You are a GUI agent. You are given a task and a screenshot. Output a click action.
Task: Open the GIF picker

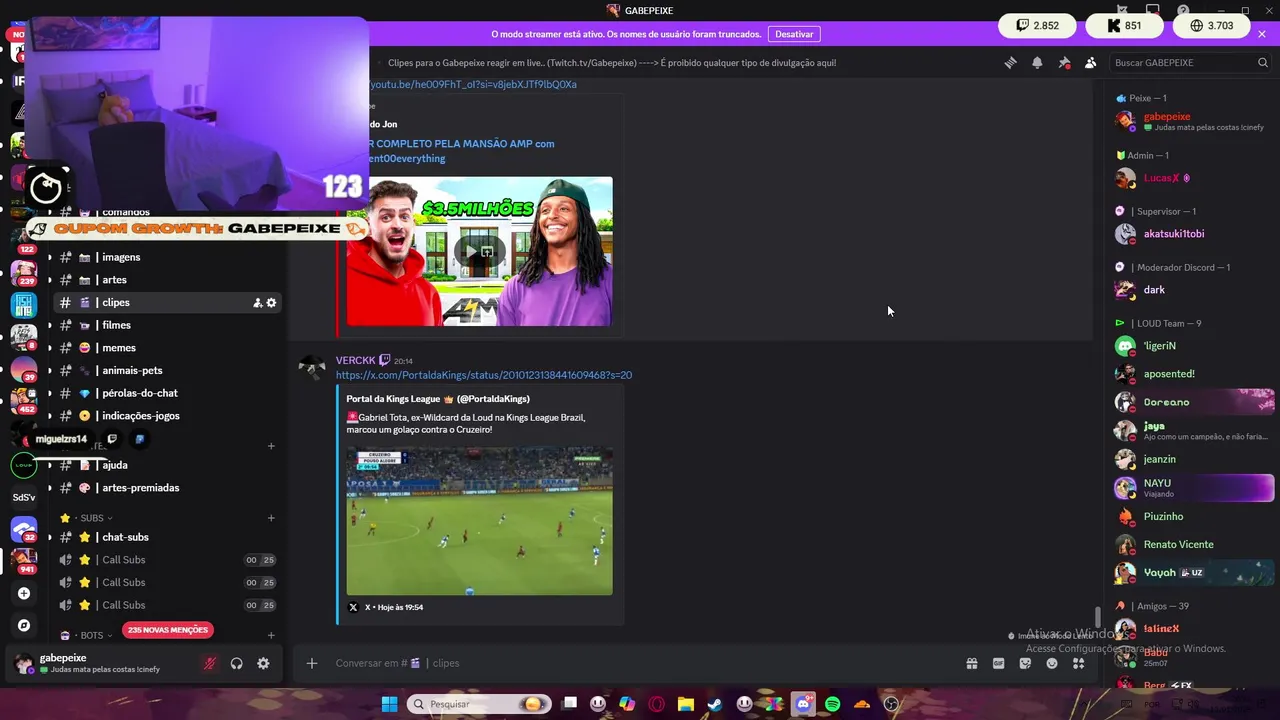click(x=998, y=663)
